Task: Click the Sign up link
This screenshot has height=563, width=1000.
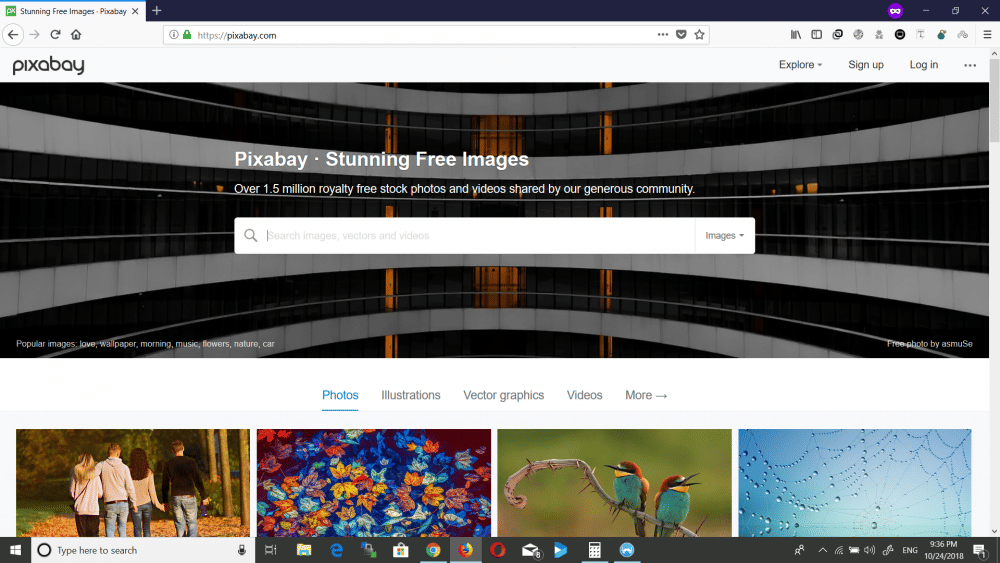Action: [865, 65]
